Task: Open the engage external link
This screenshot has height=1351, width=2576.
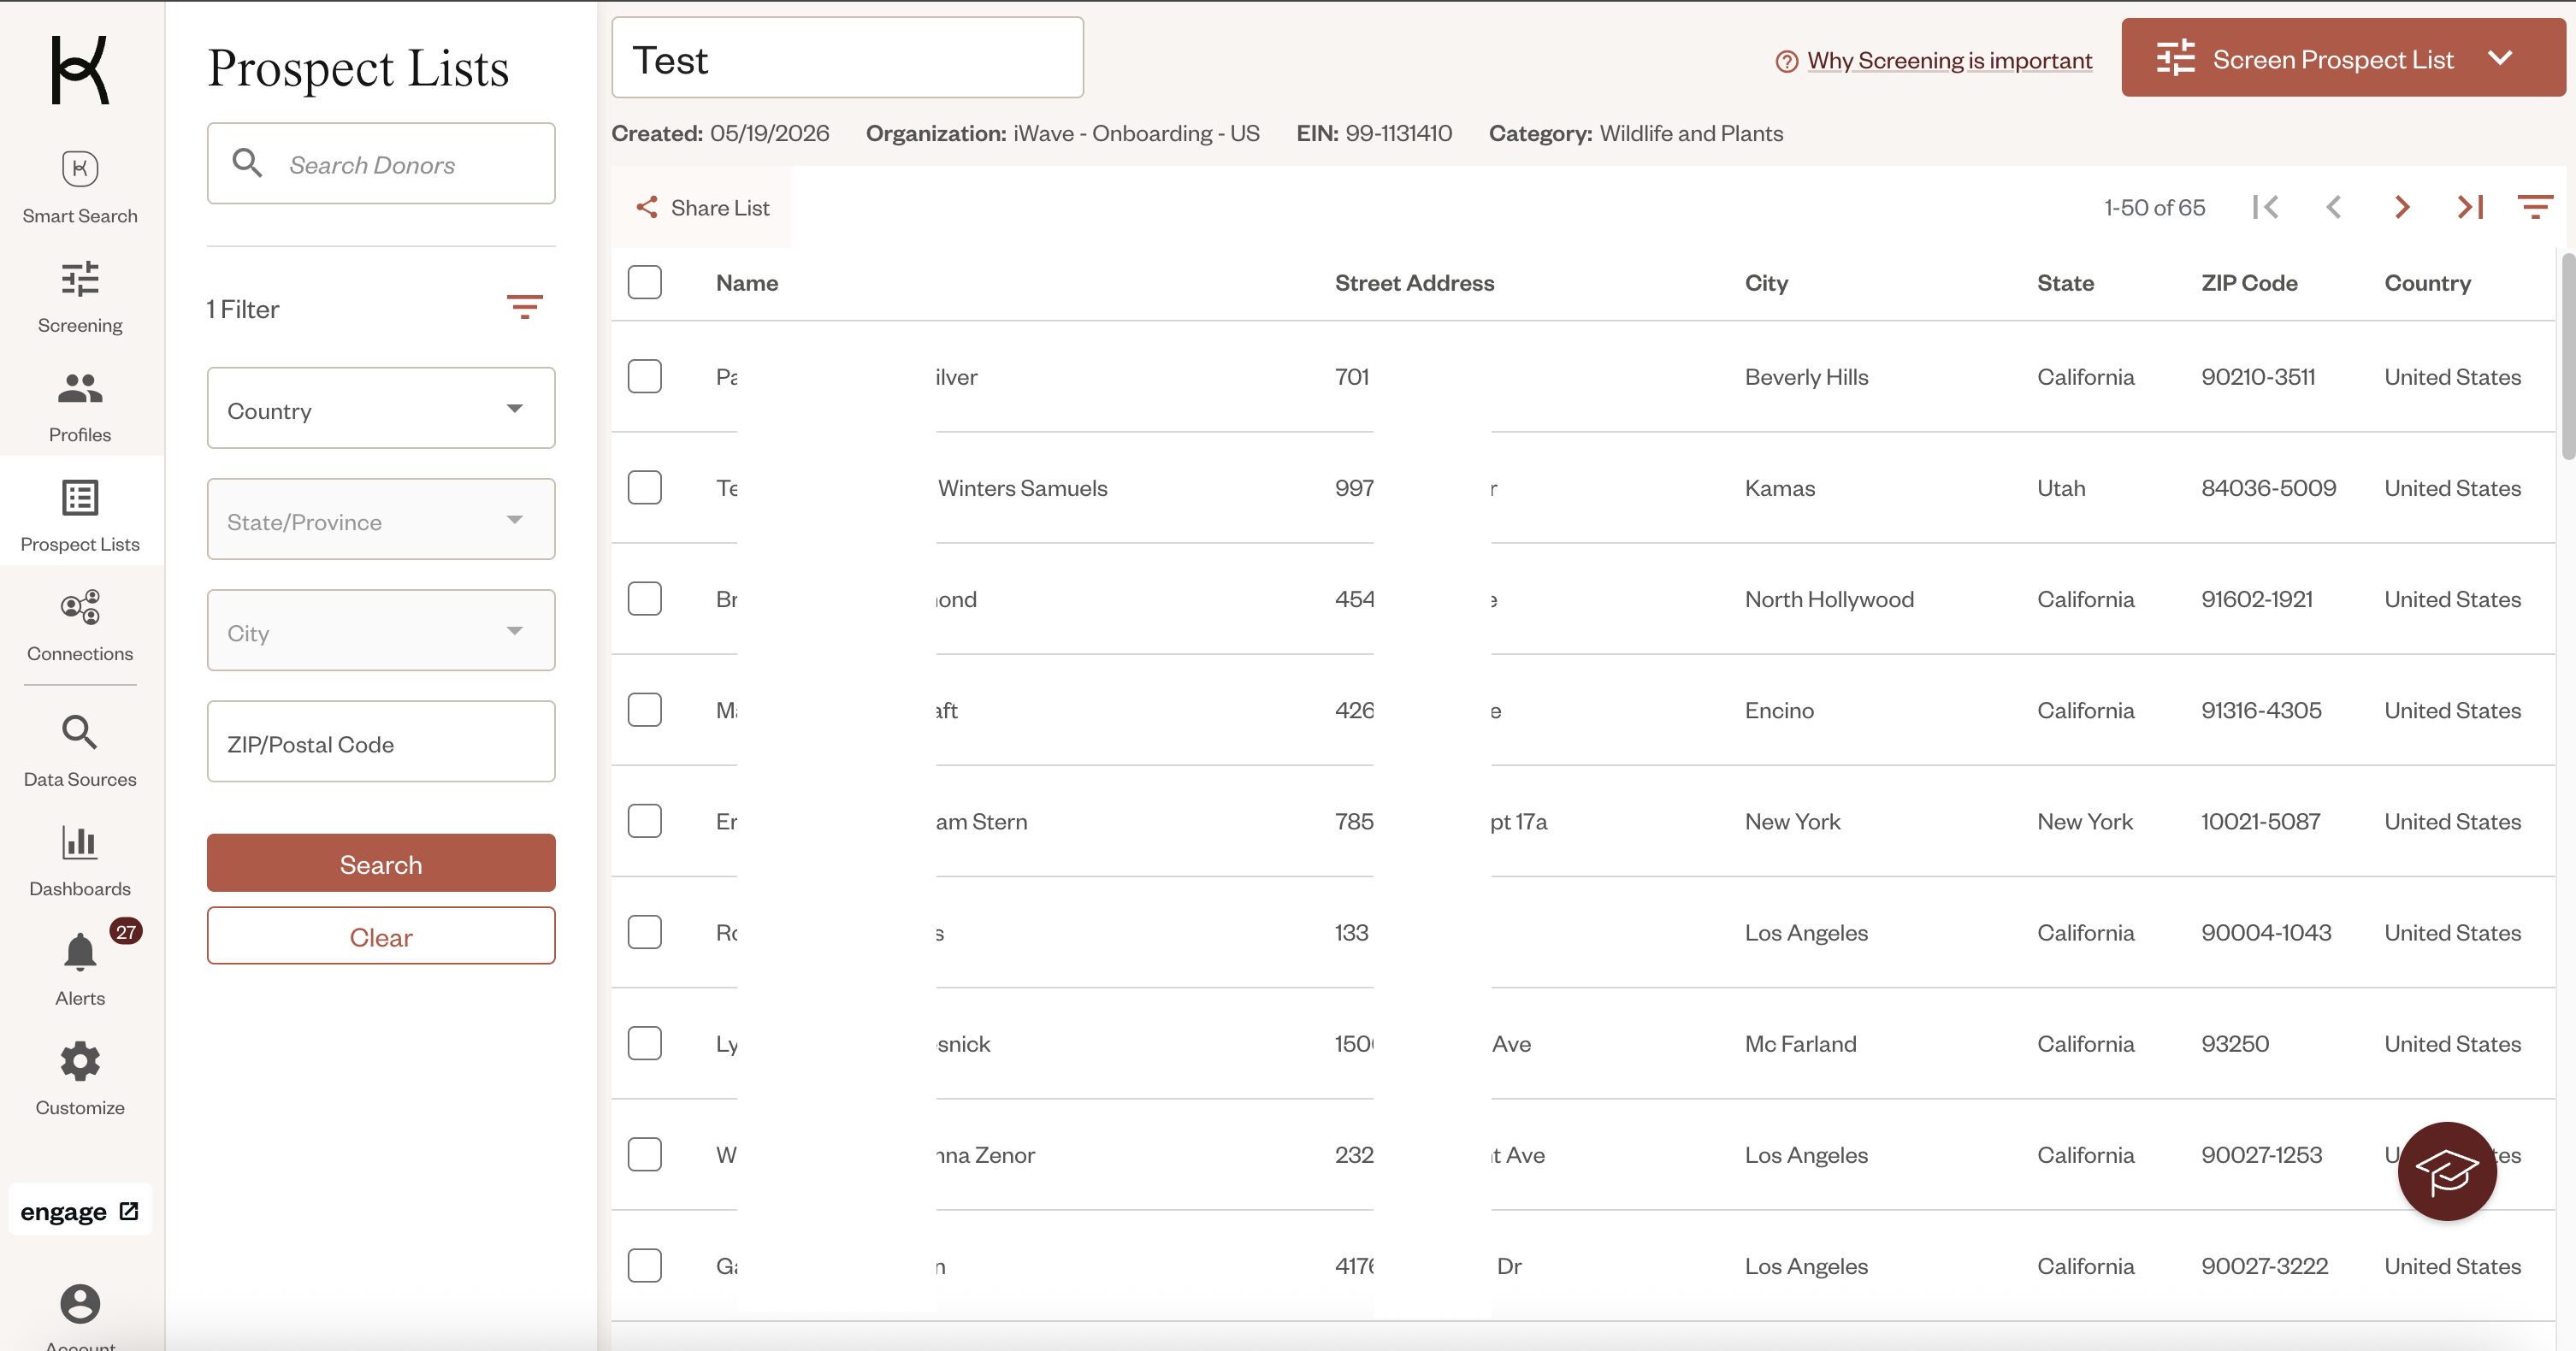Action: (x=80, y=1210)
